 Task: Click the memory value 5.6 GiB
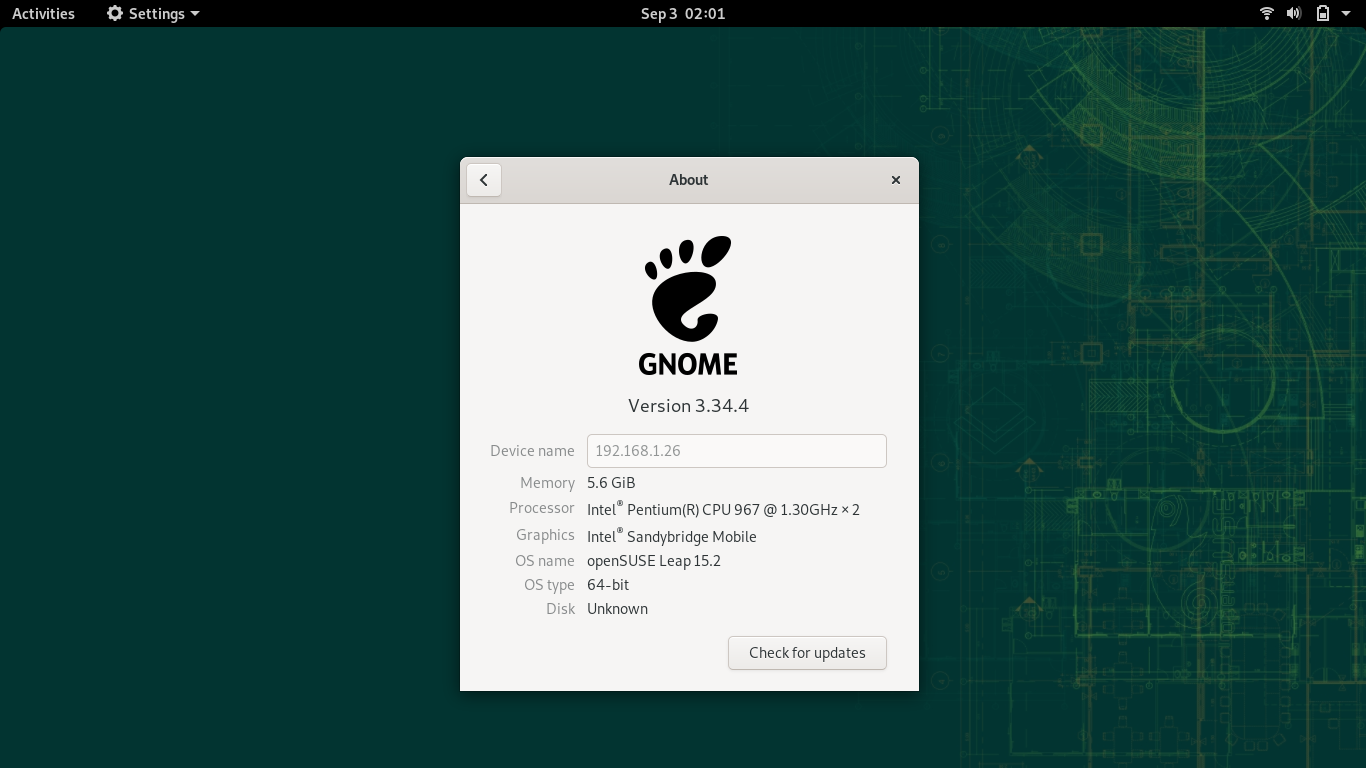click(x=611, y=483)
